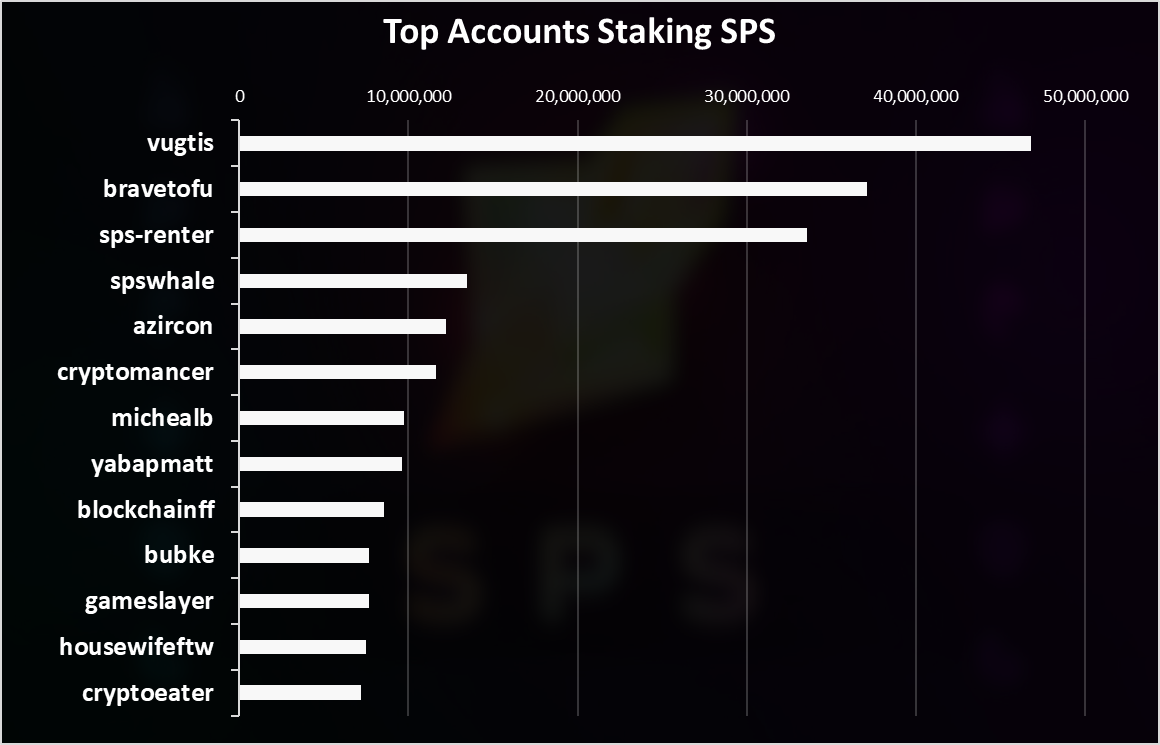Click the cryptoeater category label
This screenshot has height=745, width=1160.
tap(148, 693)
